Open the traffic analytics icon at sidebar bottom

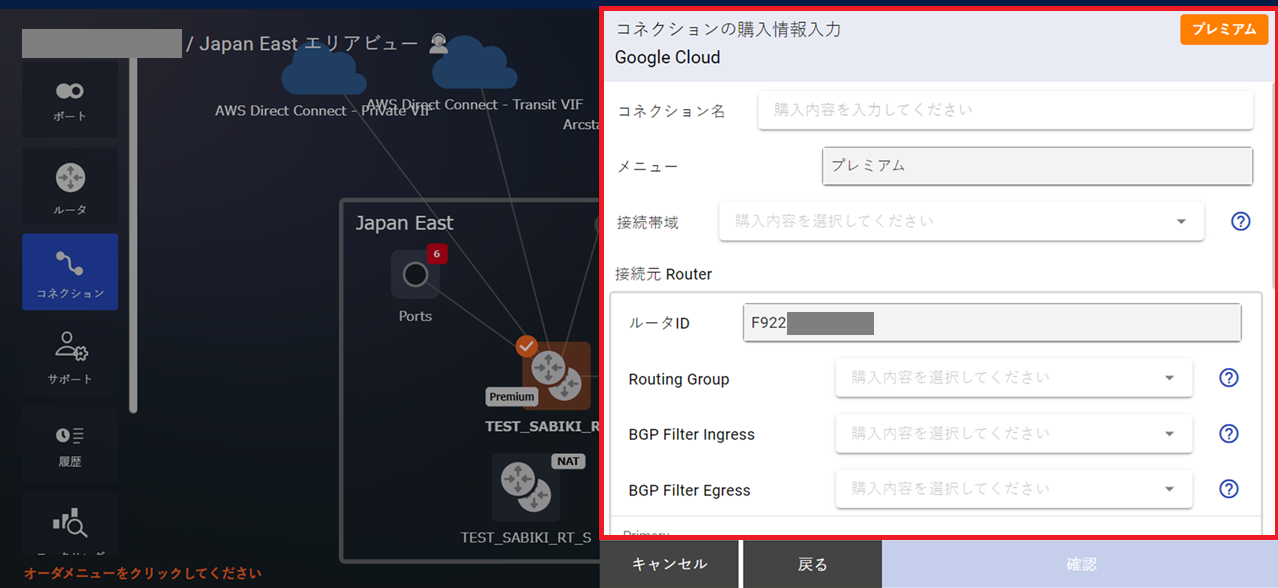pyautogui.click(x=70, y=525)
